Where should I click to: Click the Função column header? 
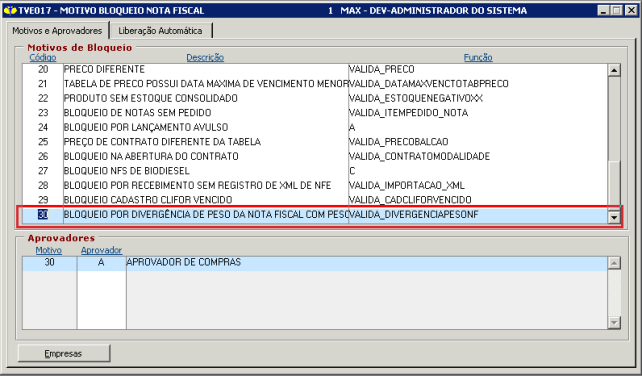(478, 57)
